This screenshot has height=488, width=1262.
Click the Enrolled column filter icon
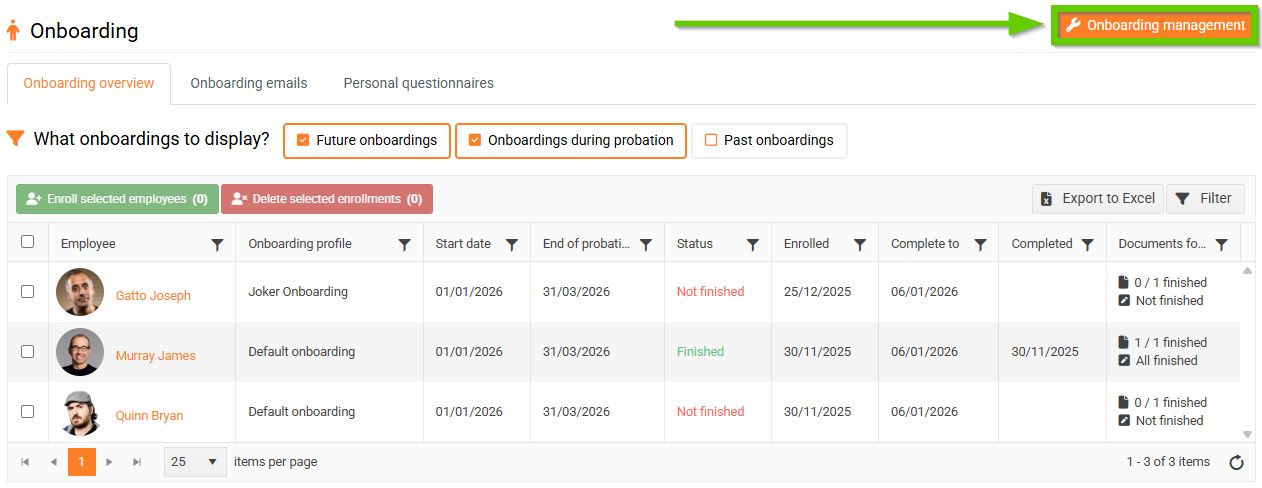tap(859, 244)
